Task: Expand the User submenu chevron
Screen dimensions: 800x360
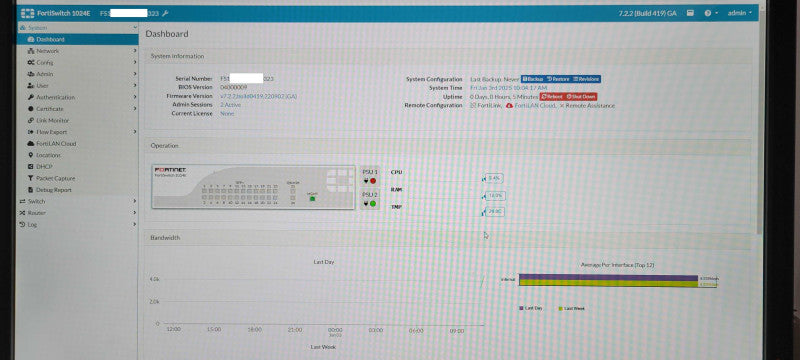Action: tap(135, 86)
